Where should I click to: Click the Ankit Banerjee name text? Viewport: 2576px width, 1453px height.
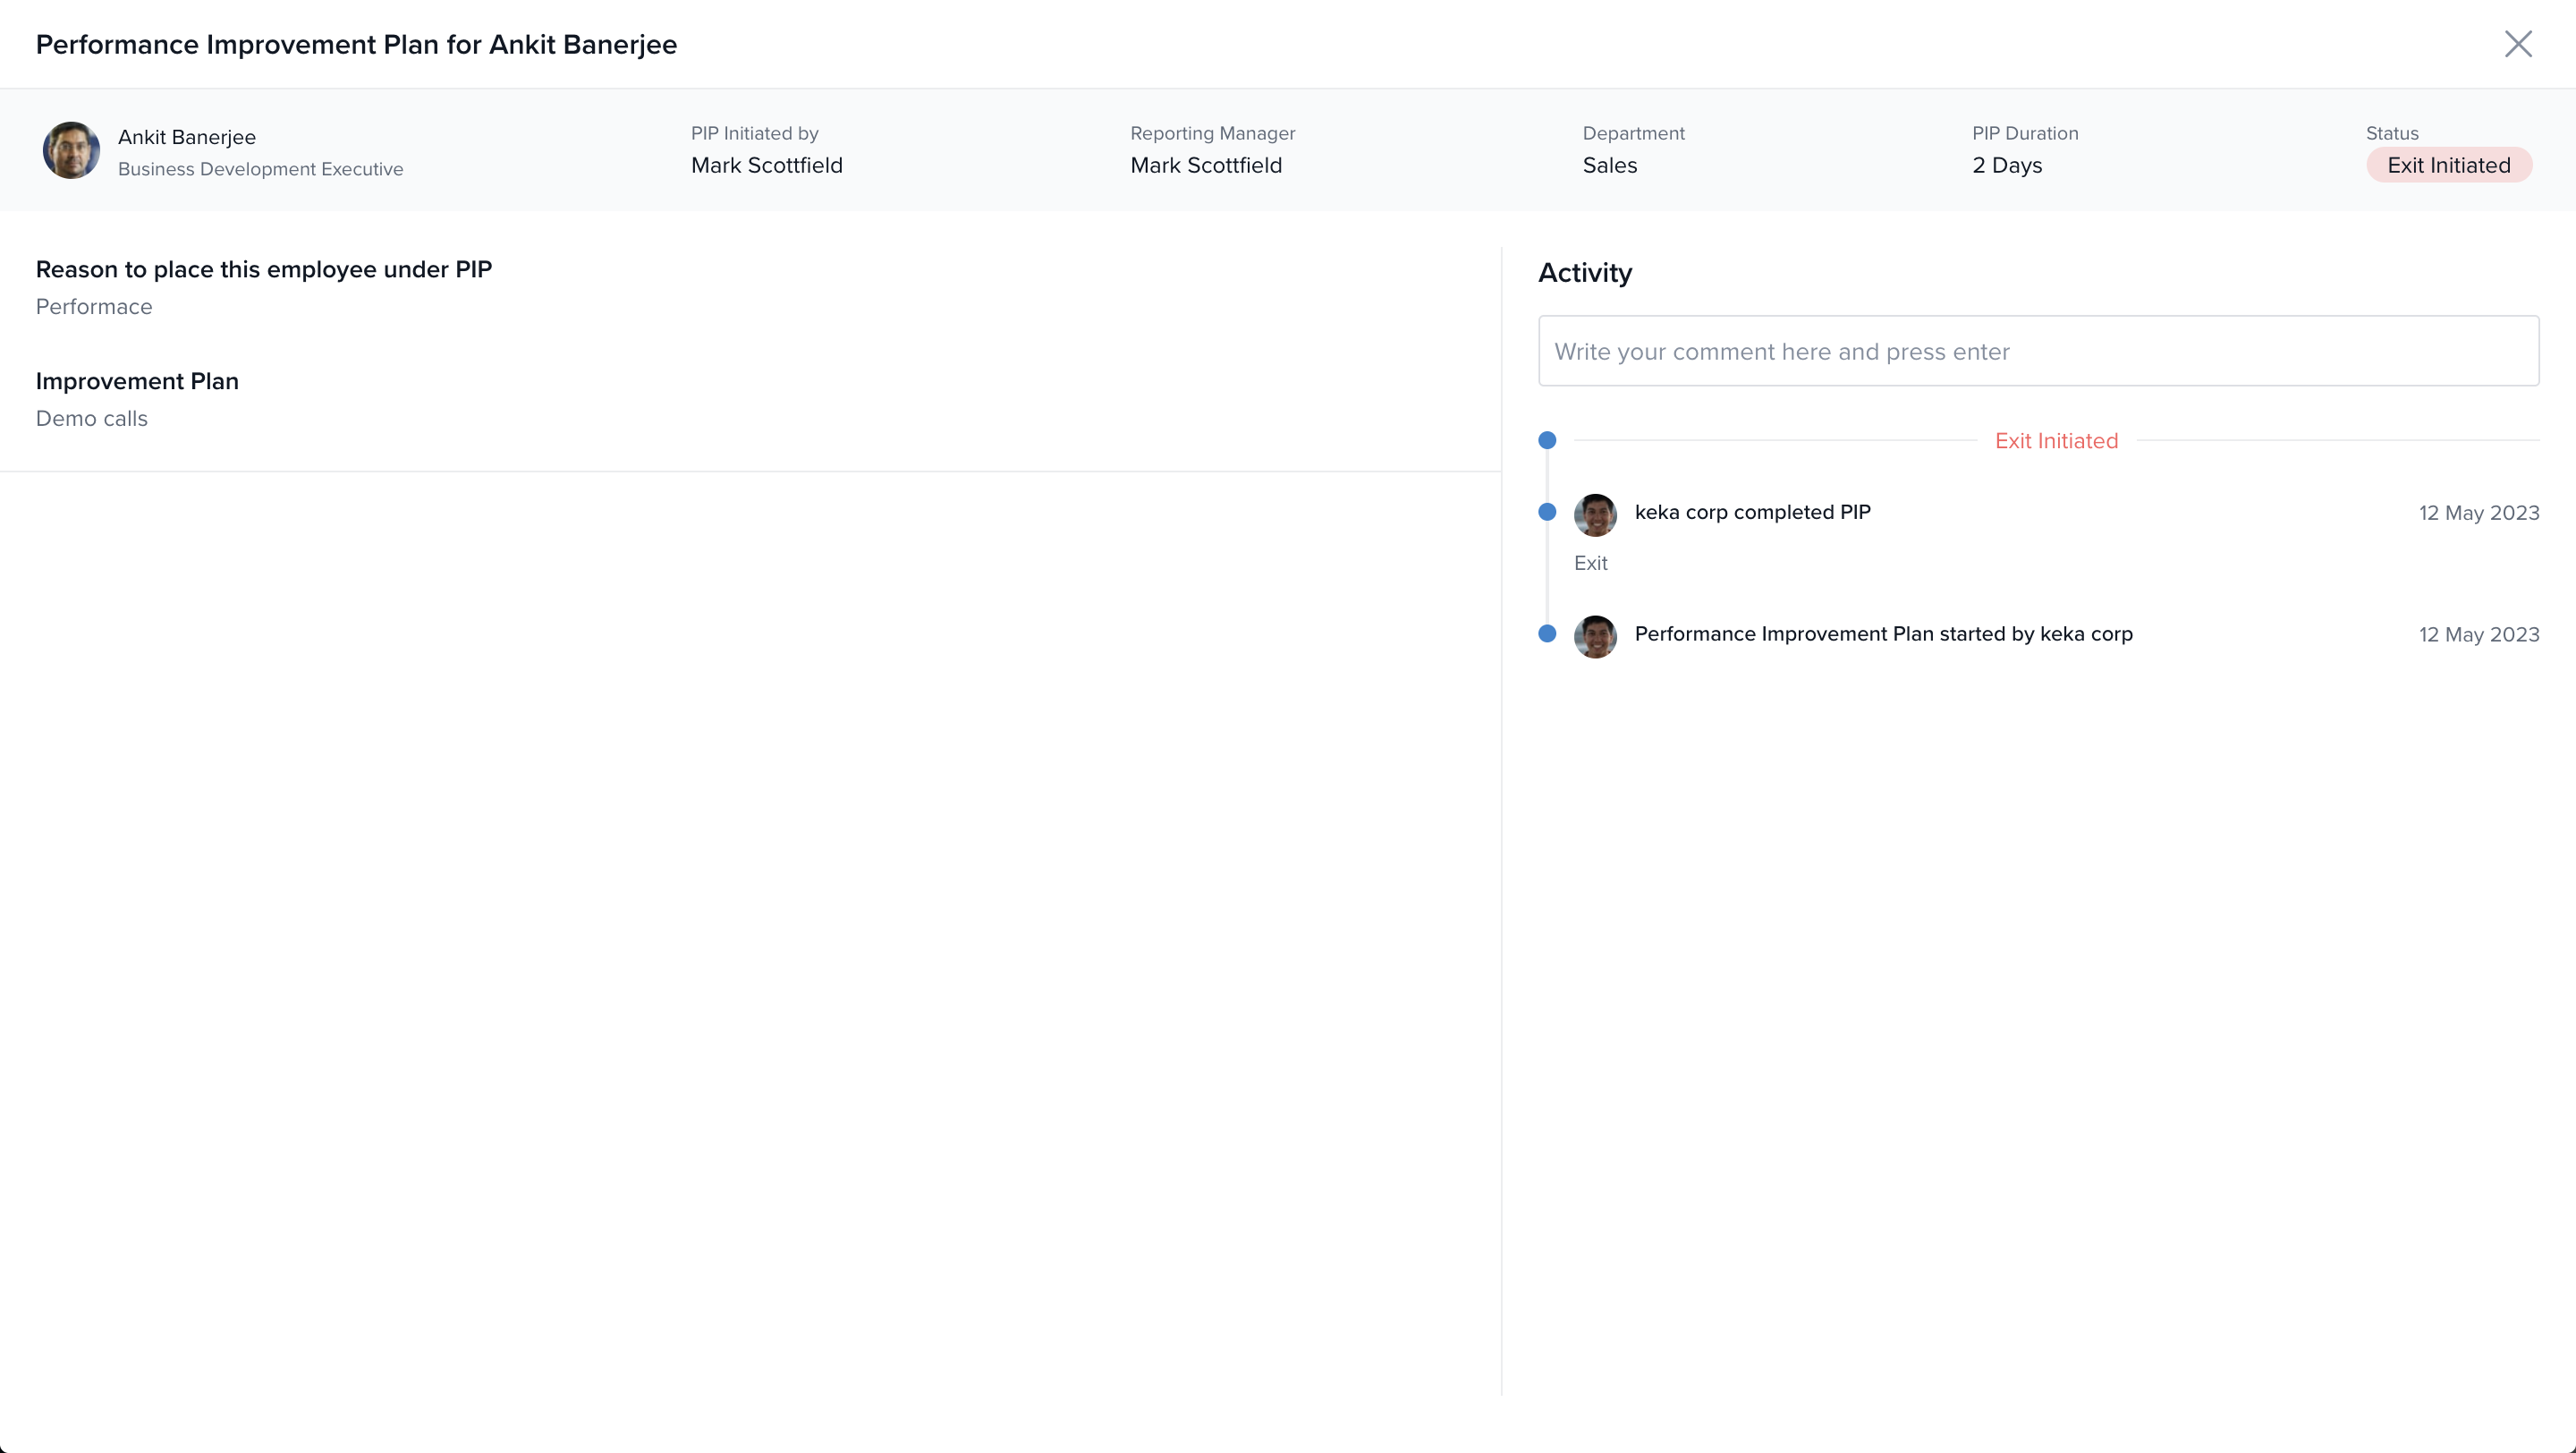click(187, 137)
